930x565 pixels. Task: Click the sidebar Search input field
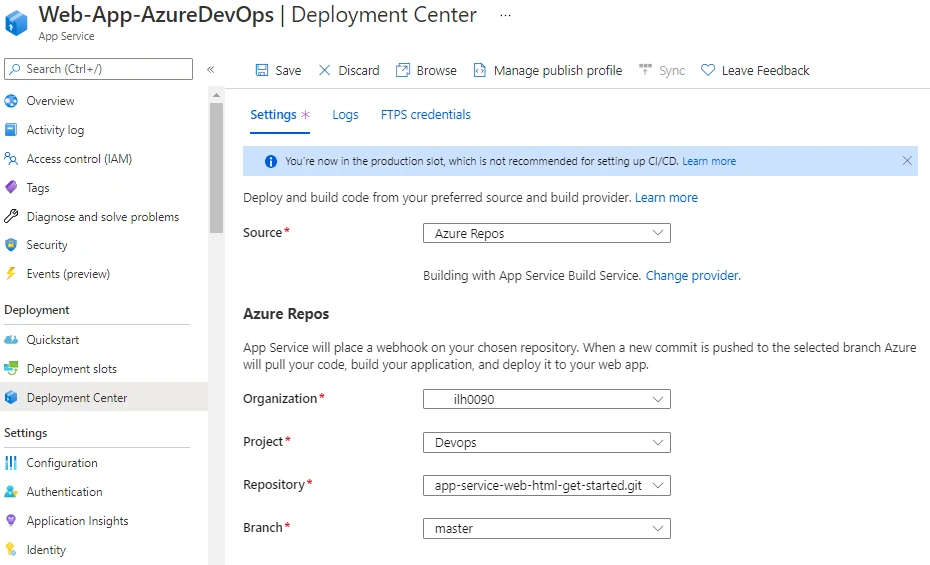pos(98,69)
